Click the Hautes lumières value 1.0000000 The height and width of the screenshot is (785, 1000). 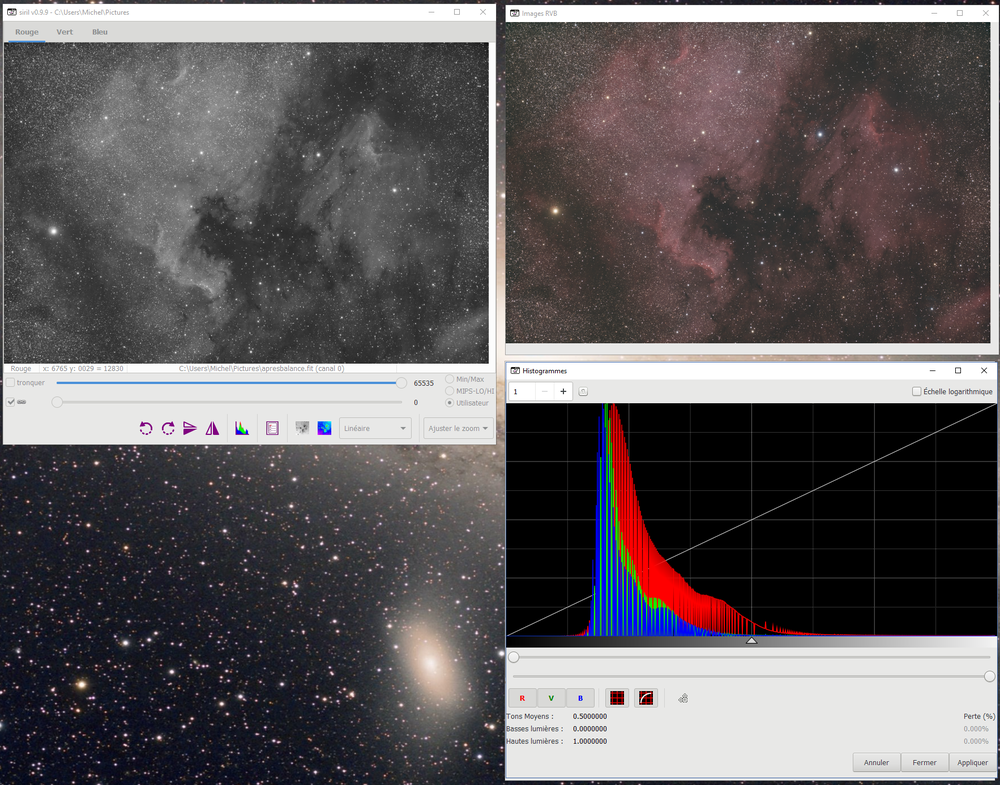tap(590, 741)
